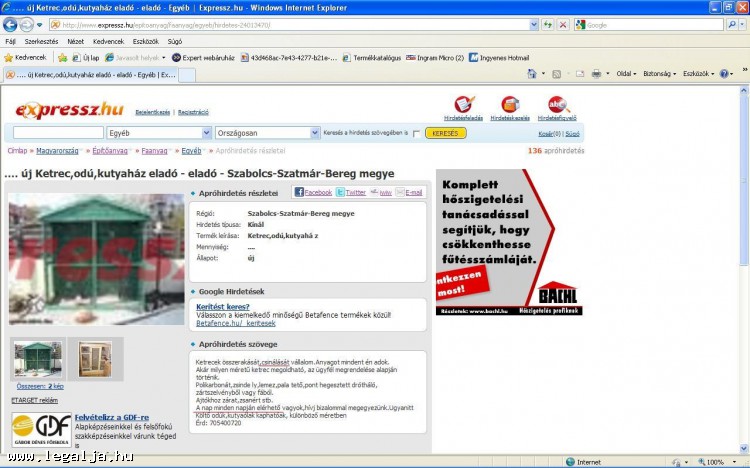750x468 pixels.
Task: Open the Egyéb category dropdown
Action: pyautogui.click(x=158, y=133)
